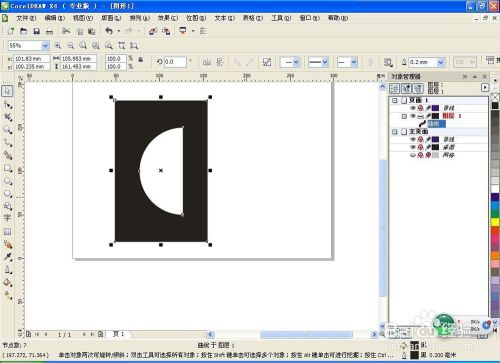Image resolution: width=500 pixels, height=363 pixels.
Task: Click the yellow swatch in color palette
Action: (495, 222)
